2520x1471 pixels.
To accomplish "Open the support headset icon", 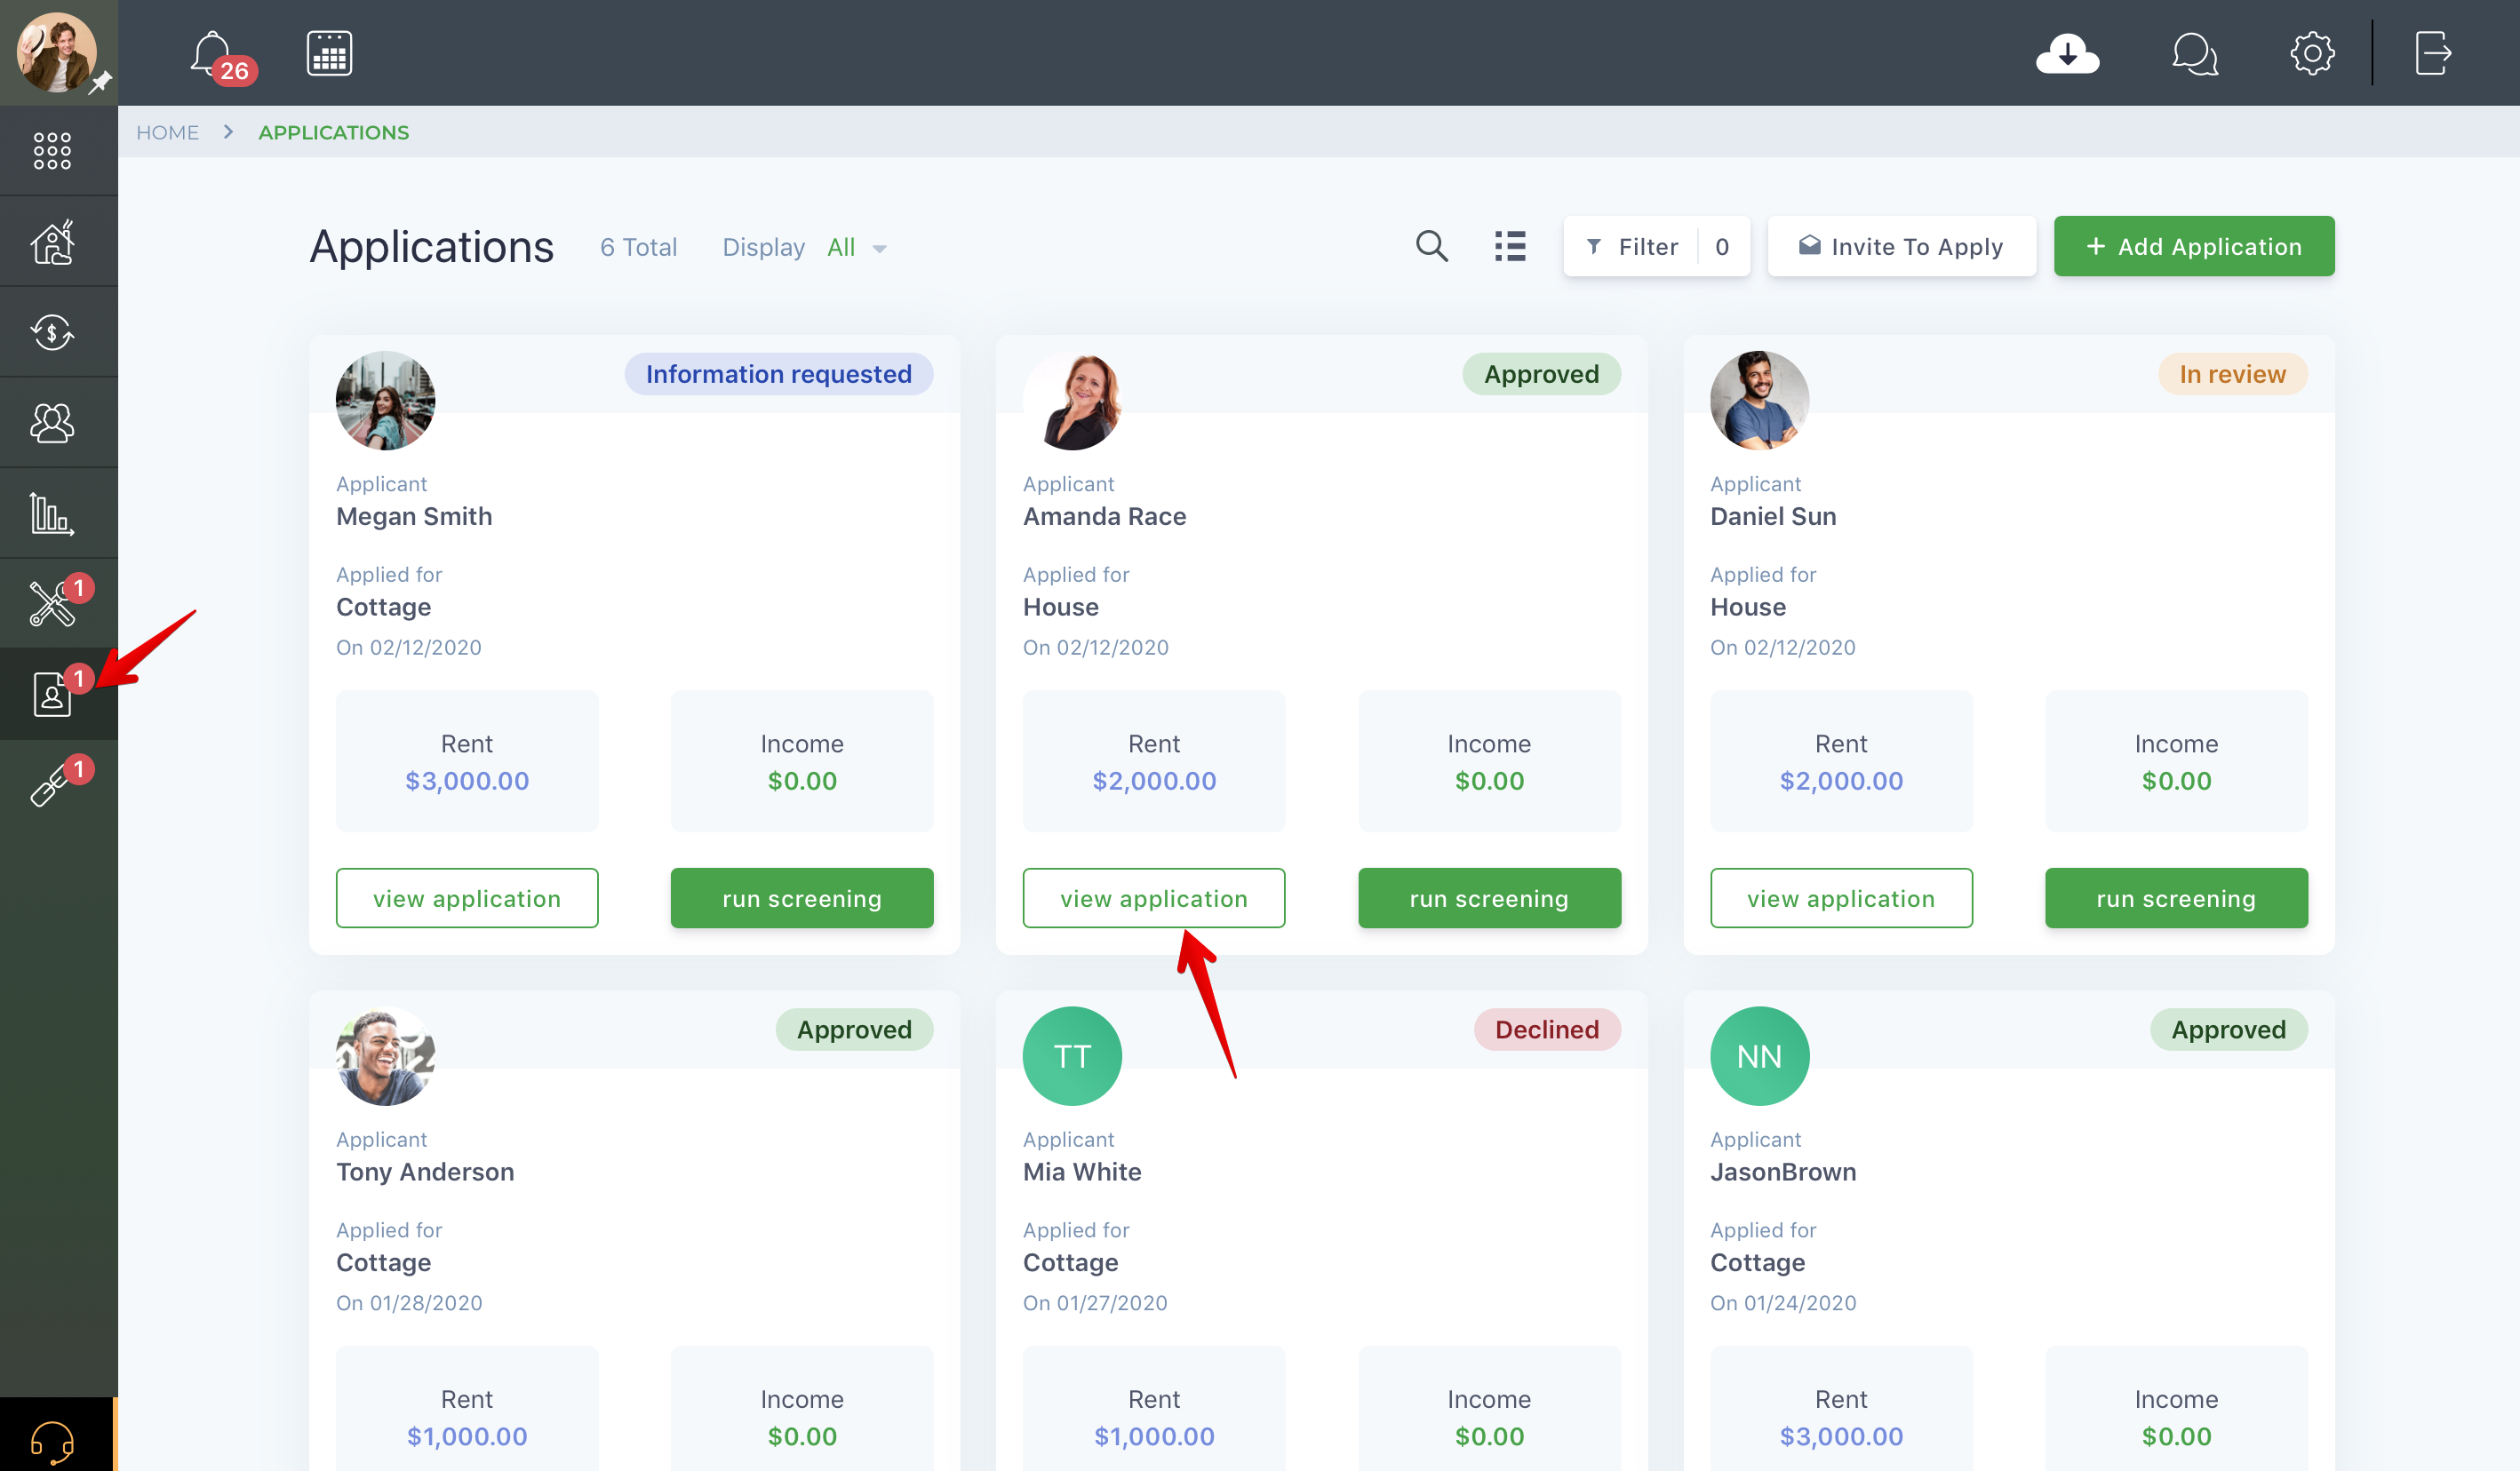I will coord(52,1441).
